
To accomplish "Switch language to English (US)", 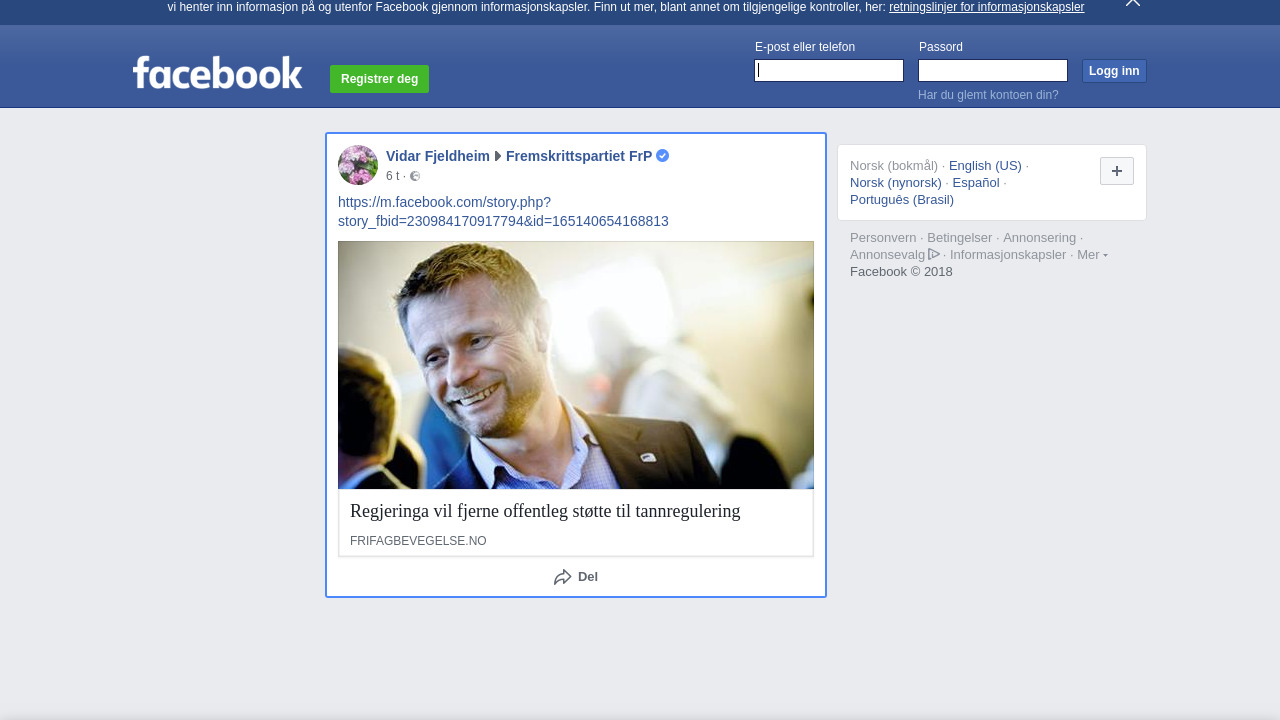I will [x=985, y=166].
